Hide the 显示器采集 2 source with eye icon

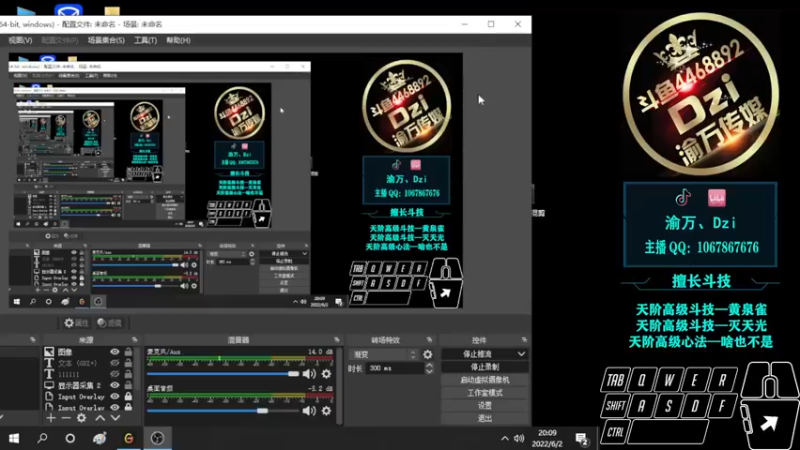coord(115,385)
